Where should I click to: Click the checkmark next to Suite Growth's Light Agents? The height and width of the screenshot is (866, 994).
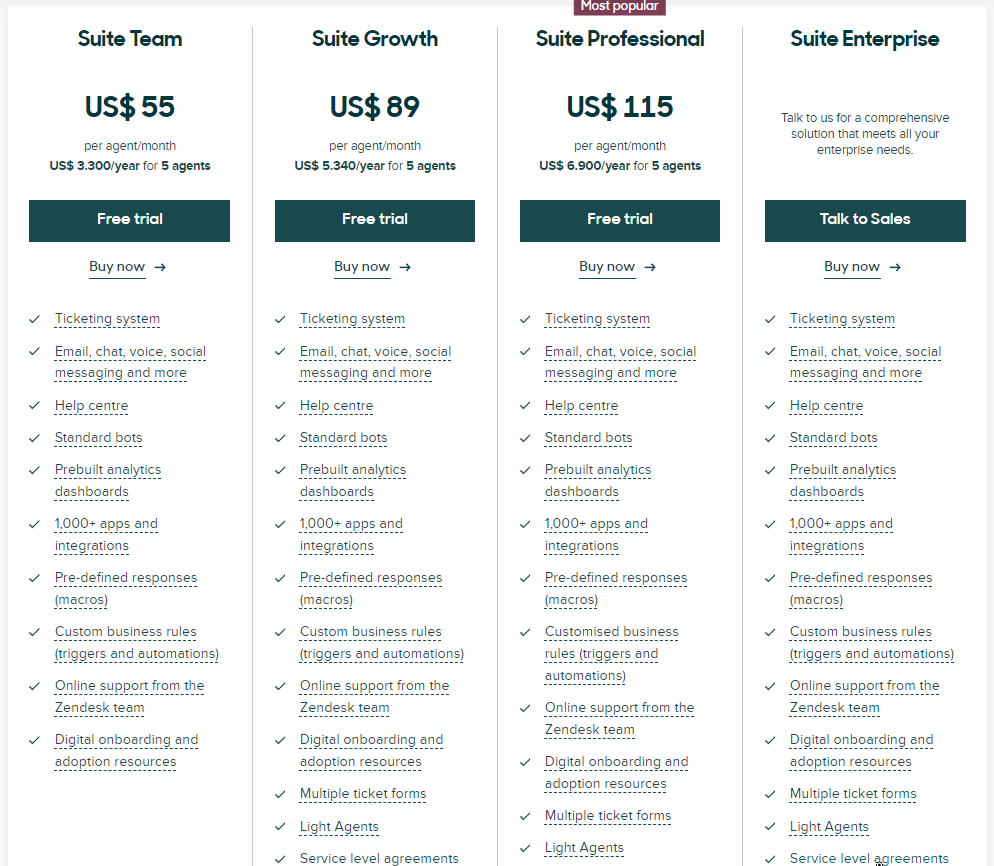[x=280, y=827]
